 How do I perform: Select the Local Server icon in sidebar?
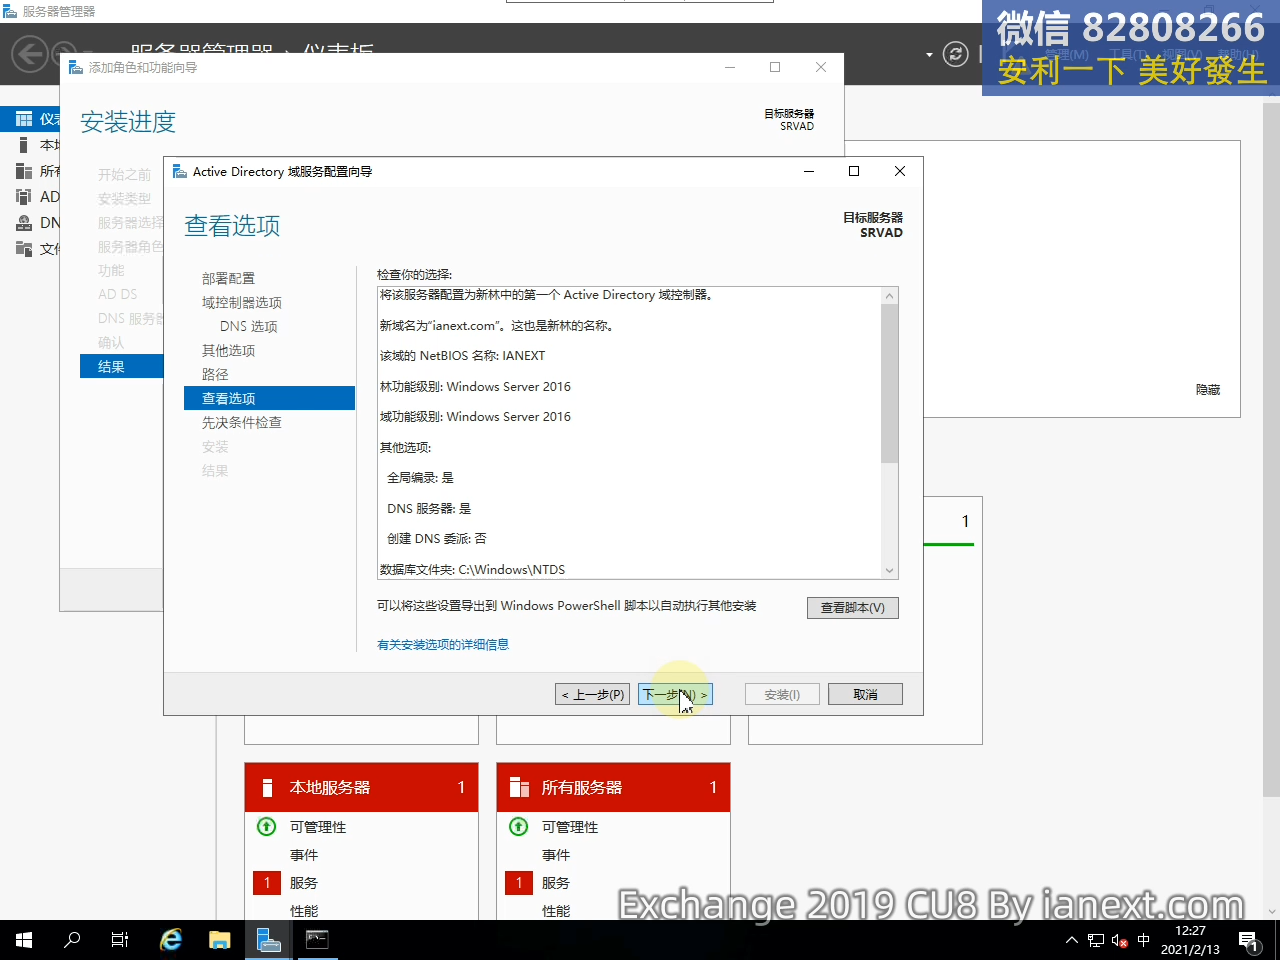tap(24, 145)
